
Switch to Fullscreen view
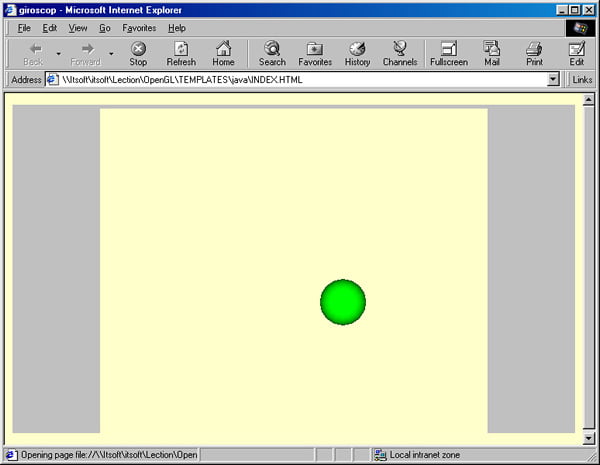coord(449,54)
